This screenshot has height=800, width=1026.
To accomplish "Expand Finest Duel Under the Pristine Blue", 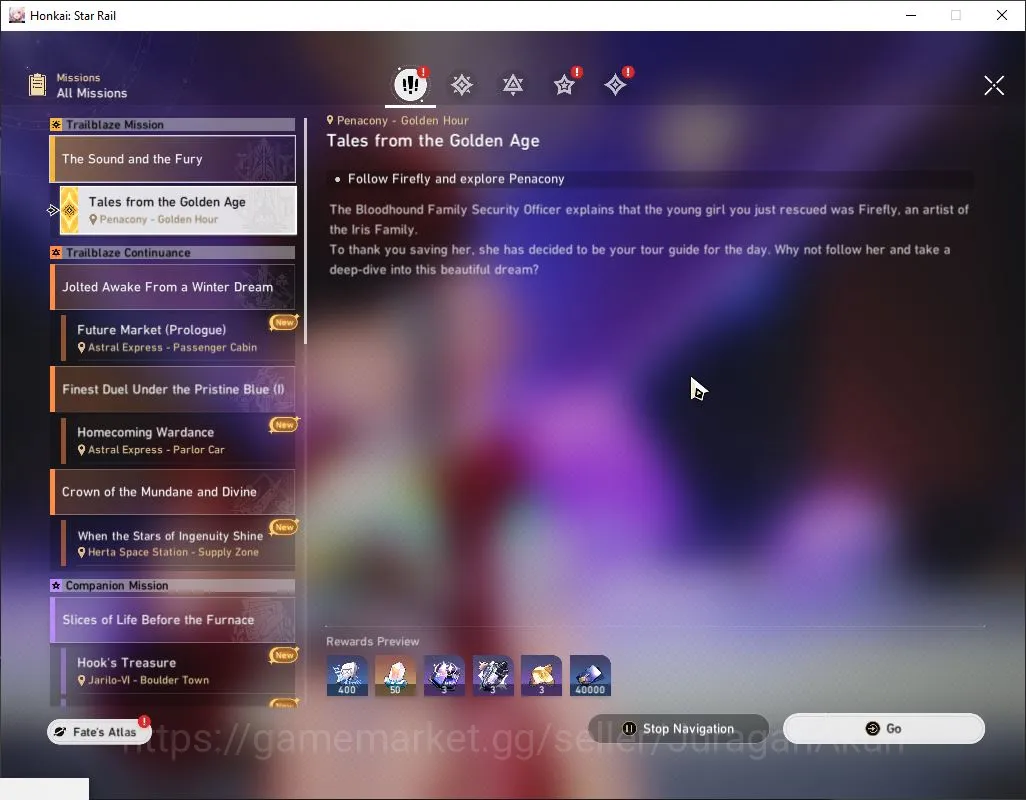I will pos(173,389).
